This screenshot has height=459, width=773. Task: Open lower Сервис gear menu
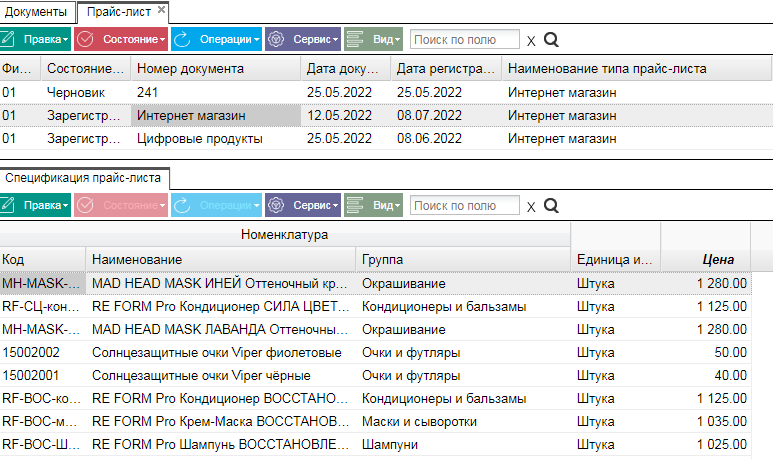[x=303, y=205]
